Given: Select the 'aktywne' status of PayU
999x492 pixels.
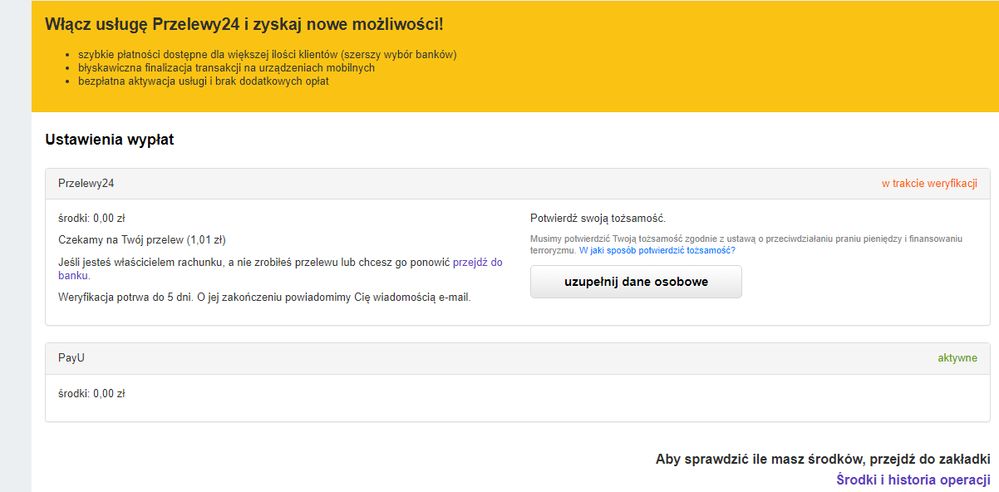Looking at the screenshot, I should 957,358.
